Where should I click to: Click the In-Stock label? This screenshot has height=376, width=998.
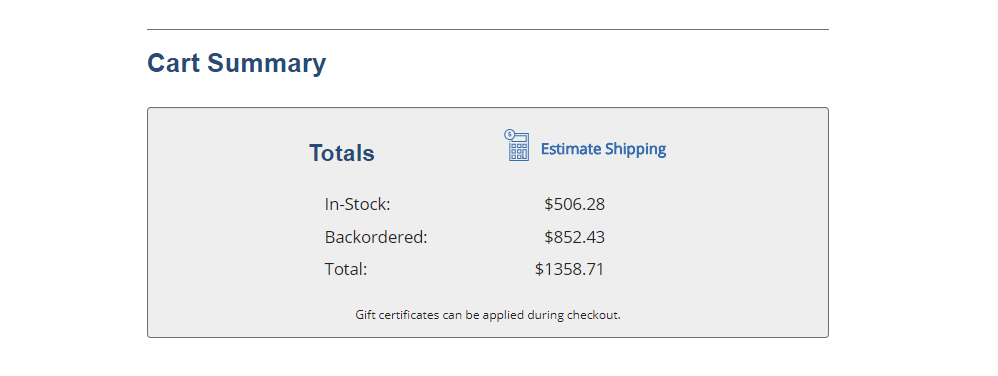click(357, 205)
